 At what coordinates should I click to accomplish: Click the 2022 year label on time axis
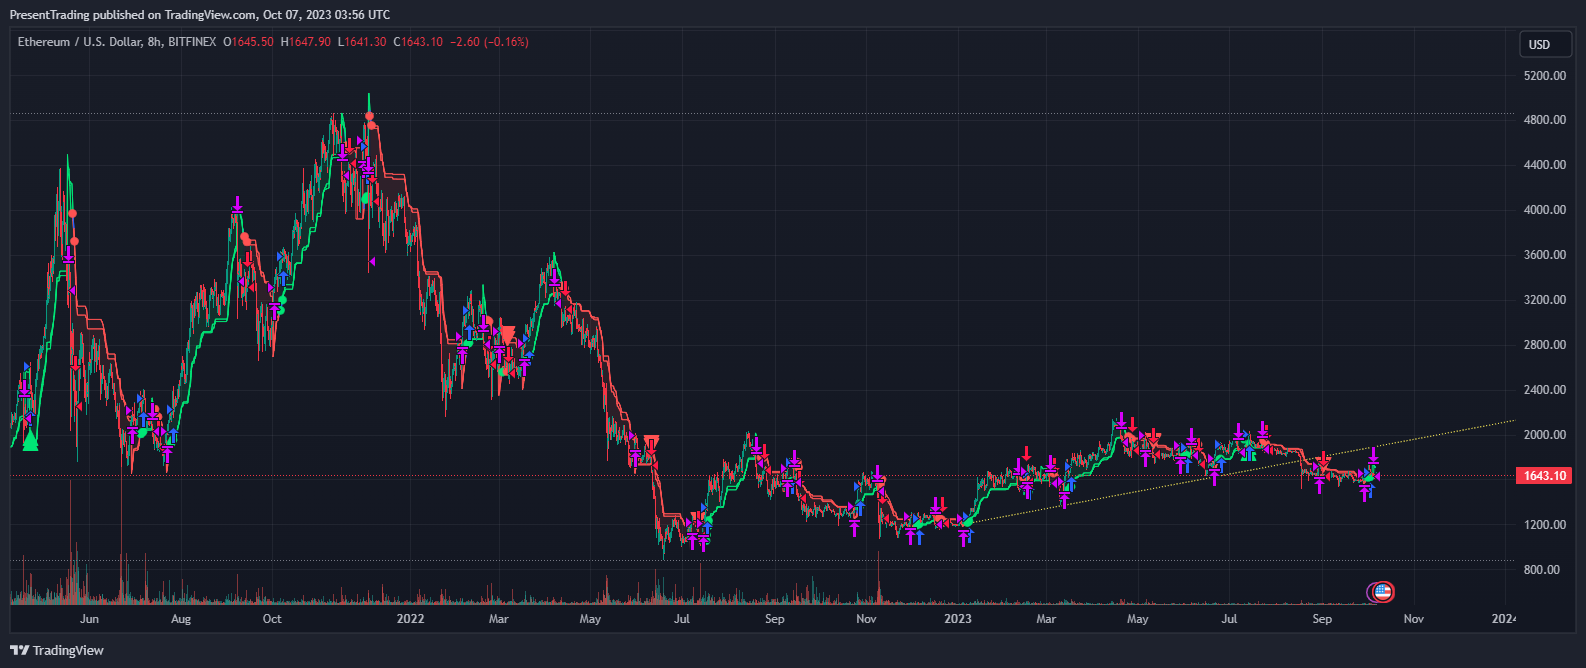[410, 619]
